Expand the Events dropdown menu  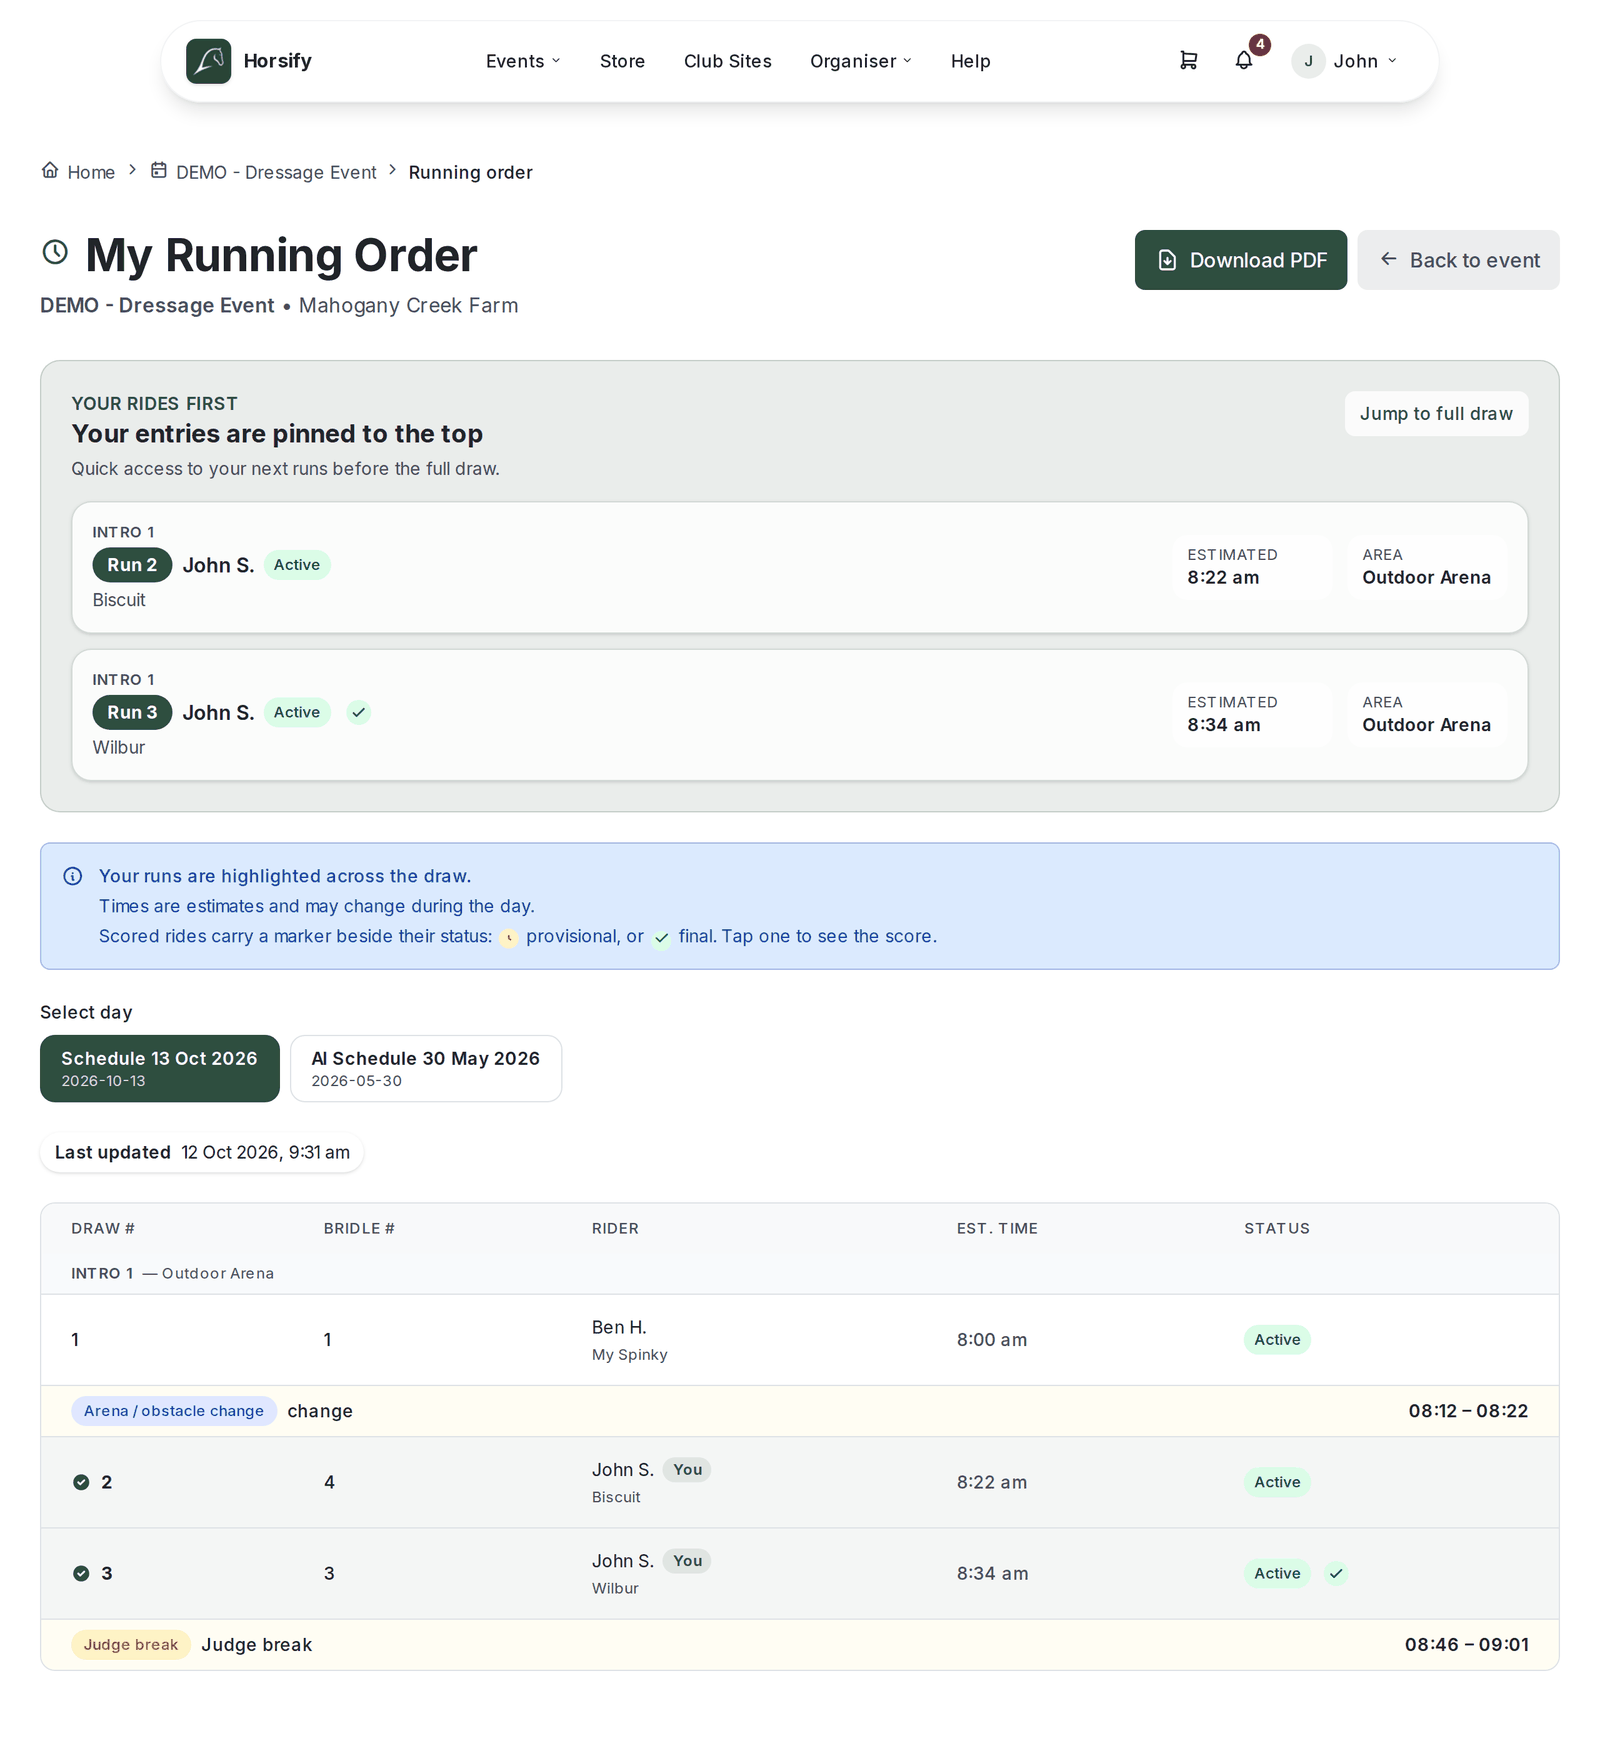tap(523, 61)
